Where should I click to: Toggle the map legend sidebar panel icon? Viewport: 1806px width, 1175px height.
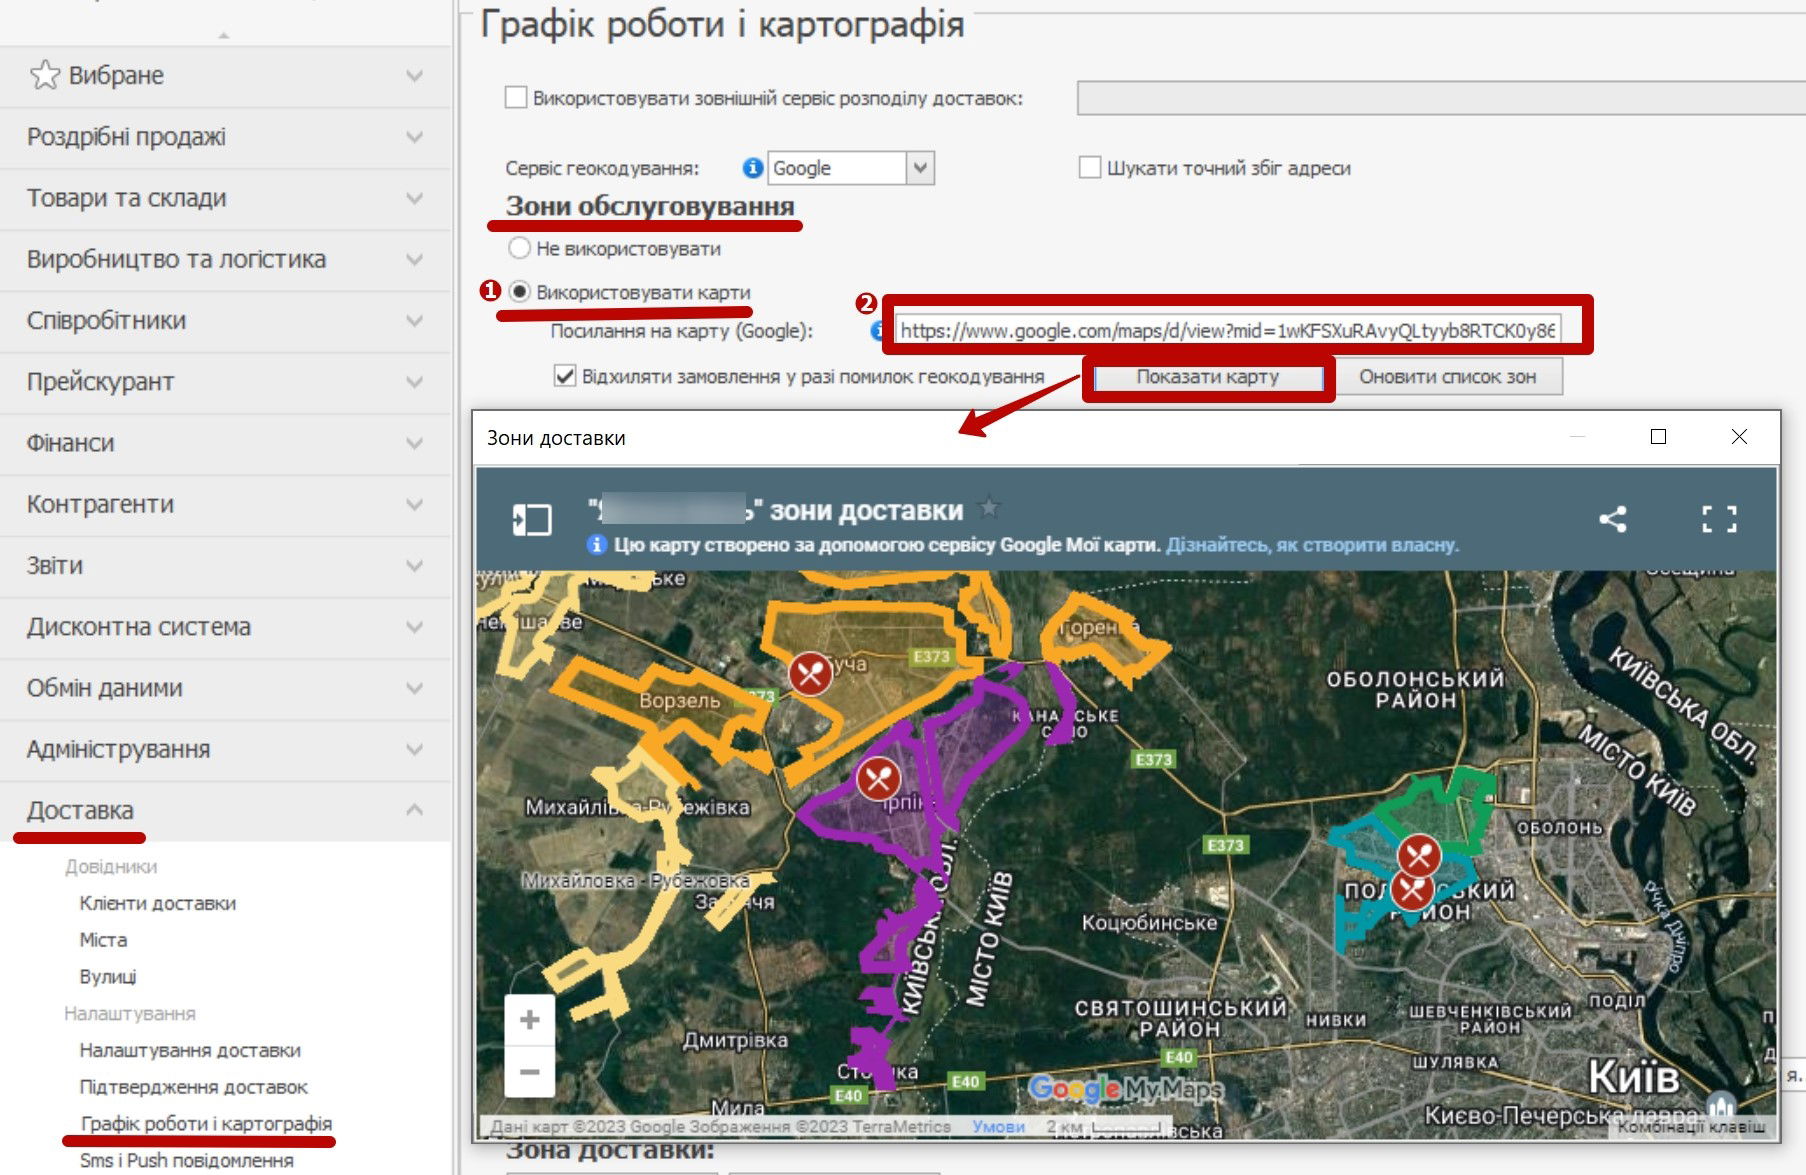click(x=532, y=520)
